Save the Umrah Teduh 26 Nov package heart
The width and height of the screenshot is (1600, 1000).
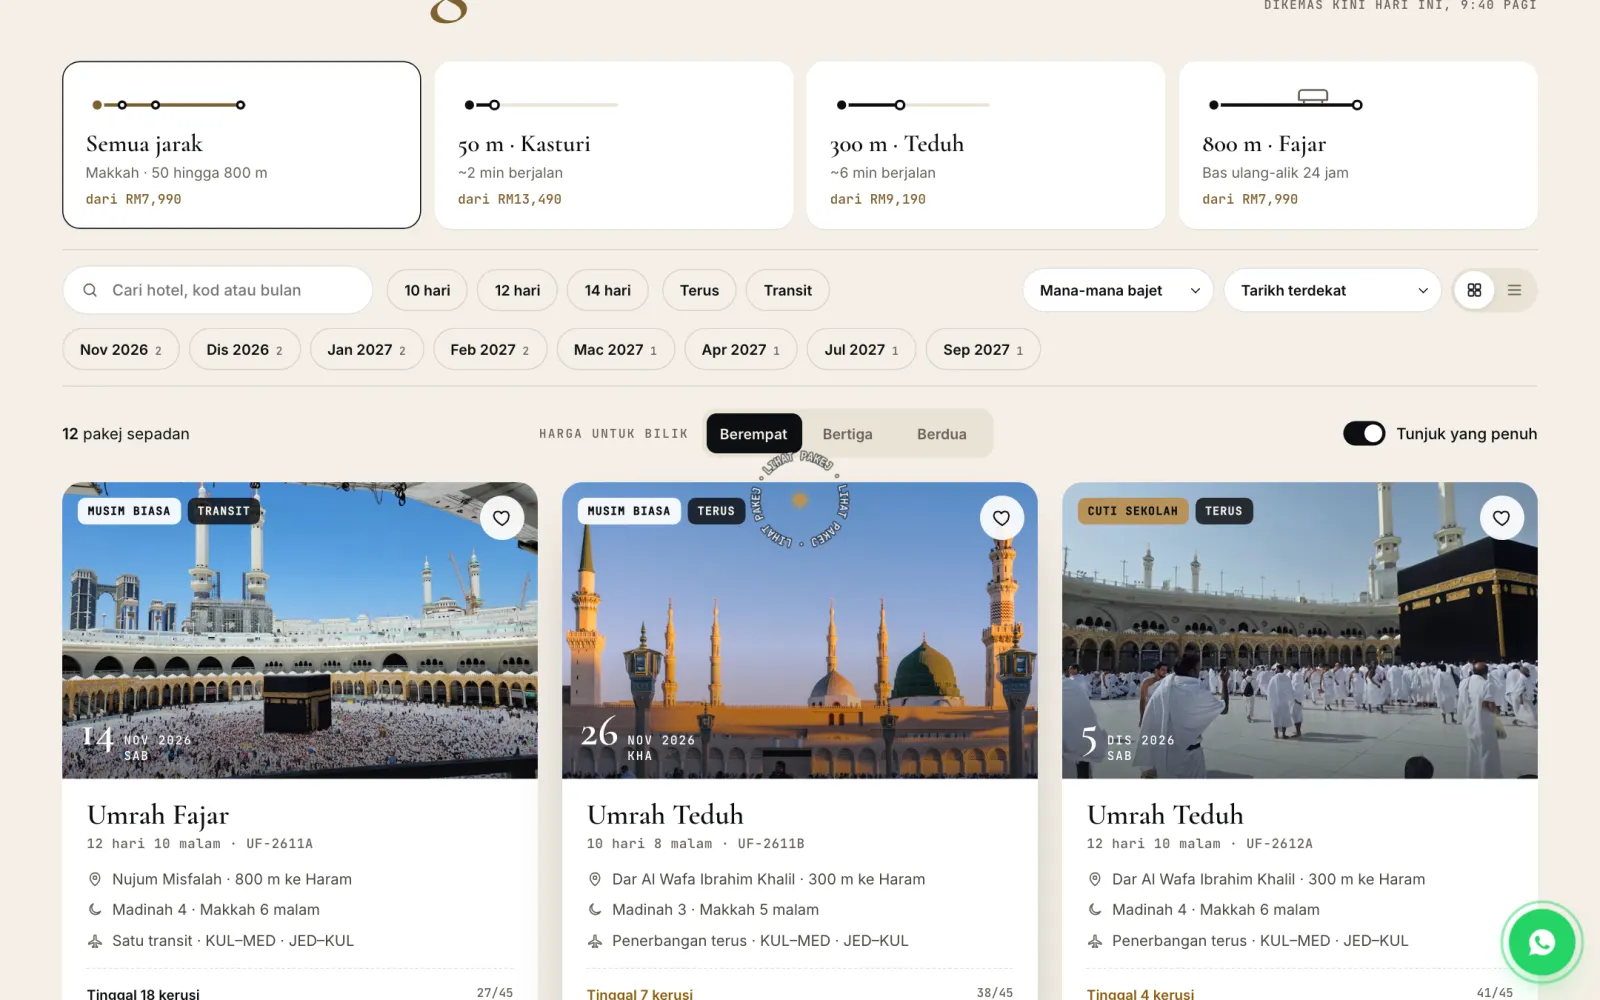click(x=1001, y=518)
